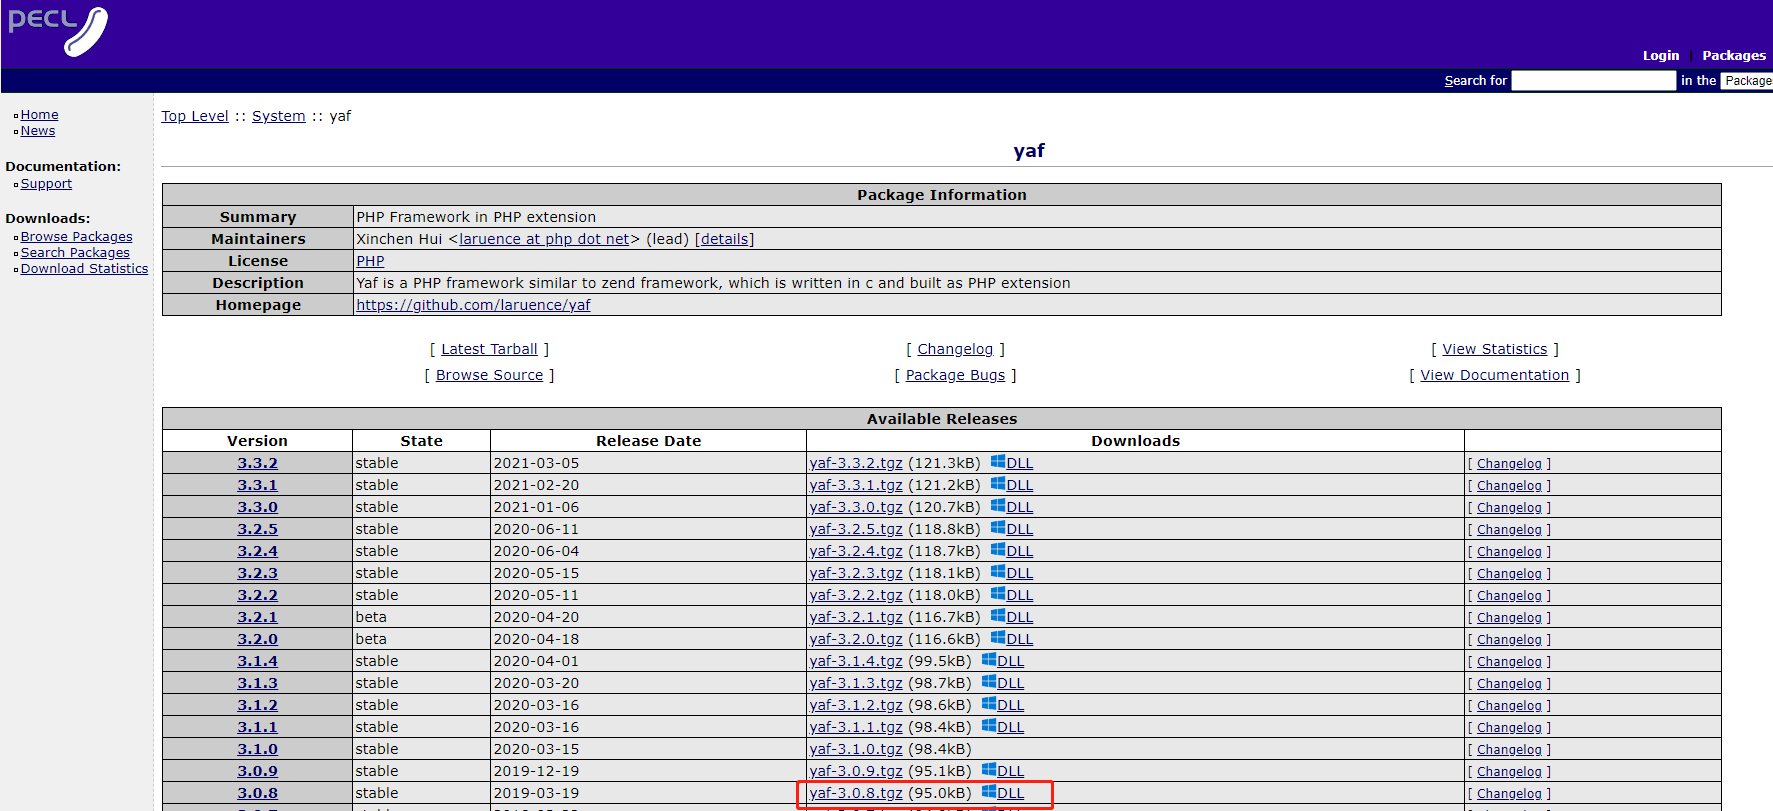Open the PHP license link
This screenshot has height=811, width=1773.
[370, 261]
